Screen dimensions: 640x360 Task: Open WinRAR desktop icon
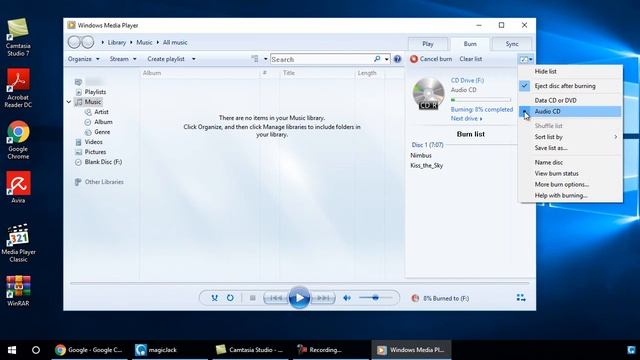coord(18,291)
